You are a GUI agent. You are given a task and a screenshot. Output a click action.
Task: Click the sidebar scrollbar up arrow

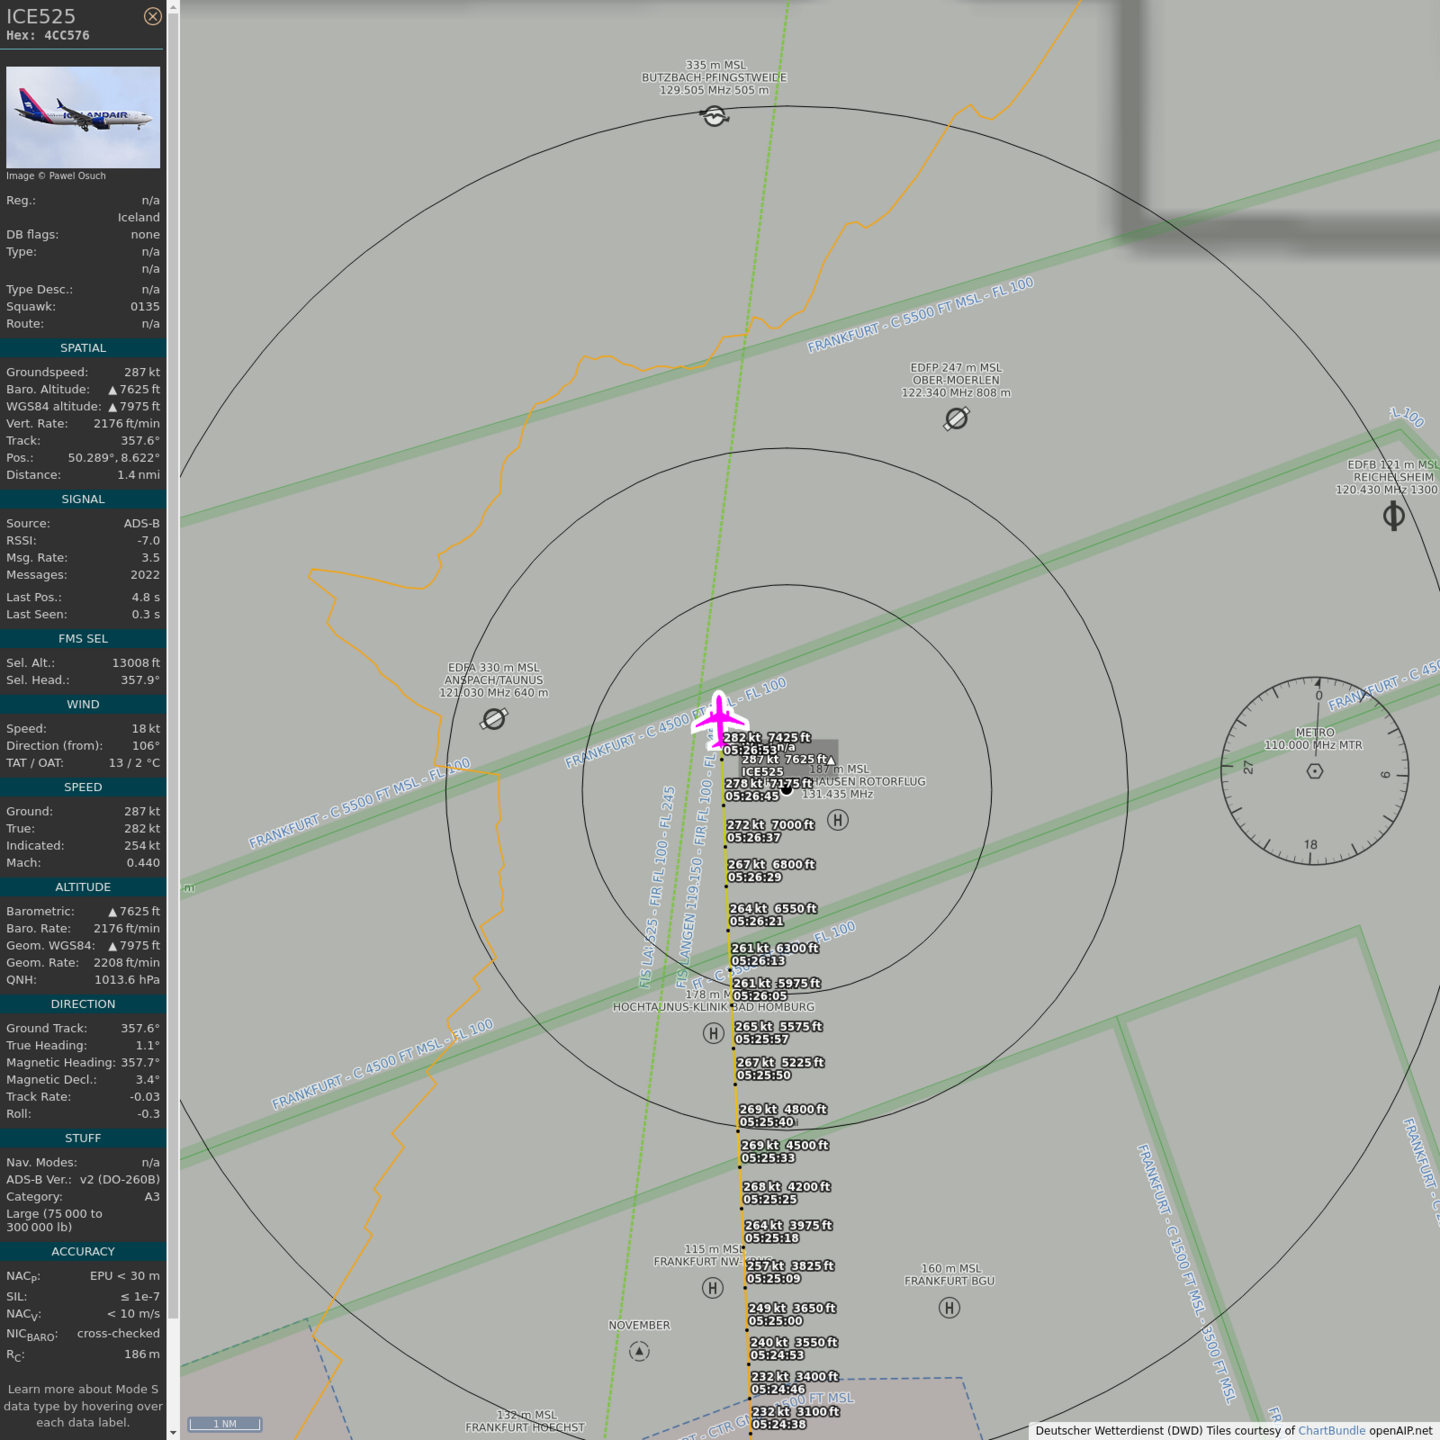pos(173,6)
